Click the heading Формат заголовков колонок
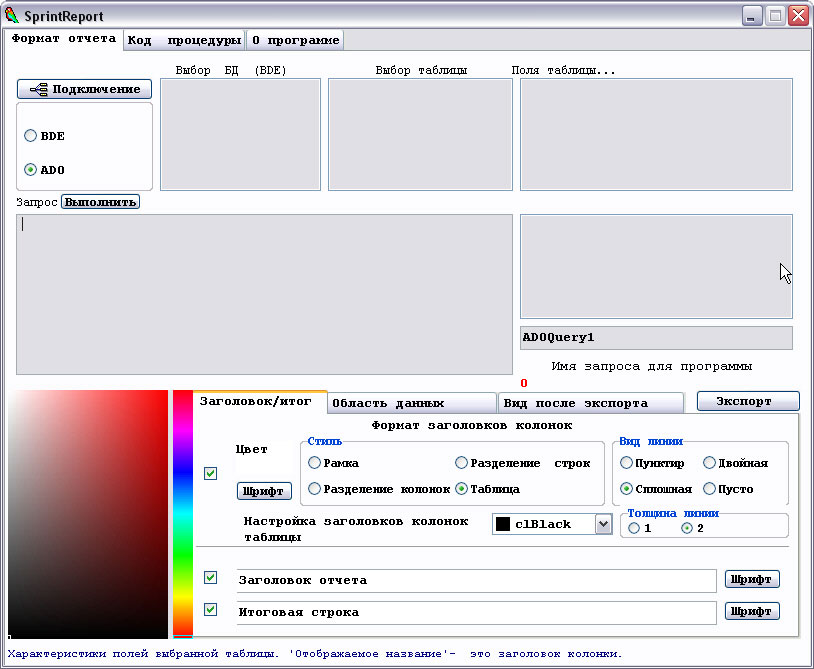Image resolution: width=814 pixels, height=669 pixels. (472, 426)
